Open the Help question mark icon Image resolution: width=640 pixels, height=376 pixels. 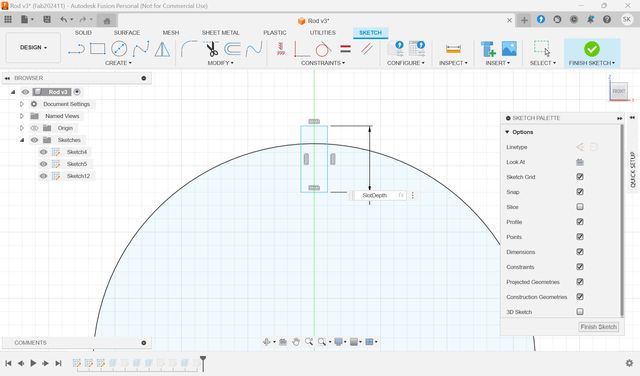click(x=607, y=20)
